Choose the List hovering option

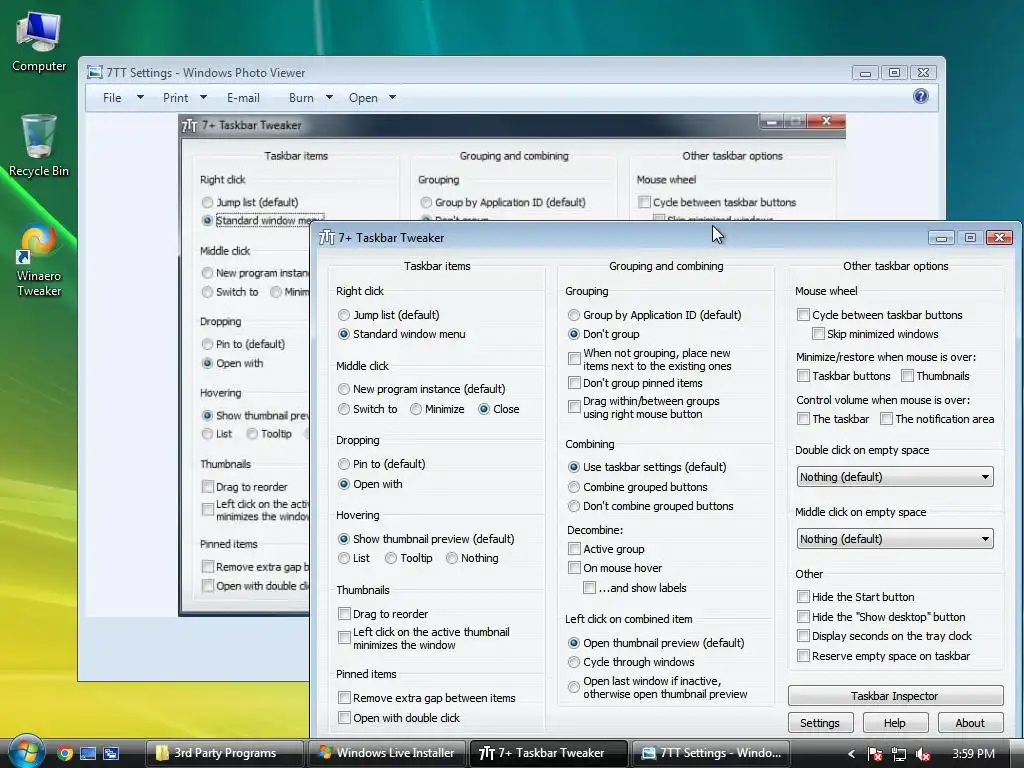(x=354, y=558)
